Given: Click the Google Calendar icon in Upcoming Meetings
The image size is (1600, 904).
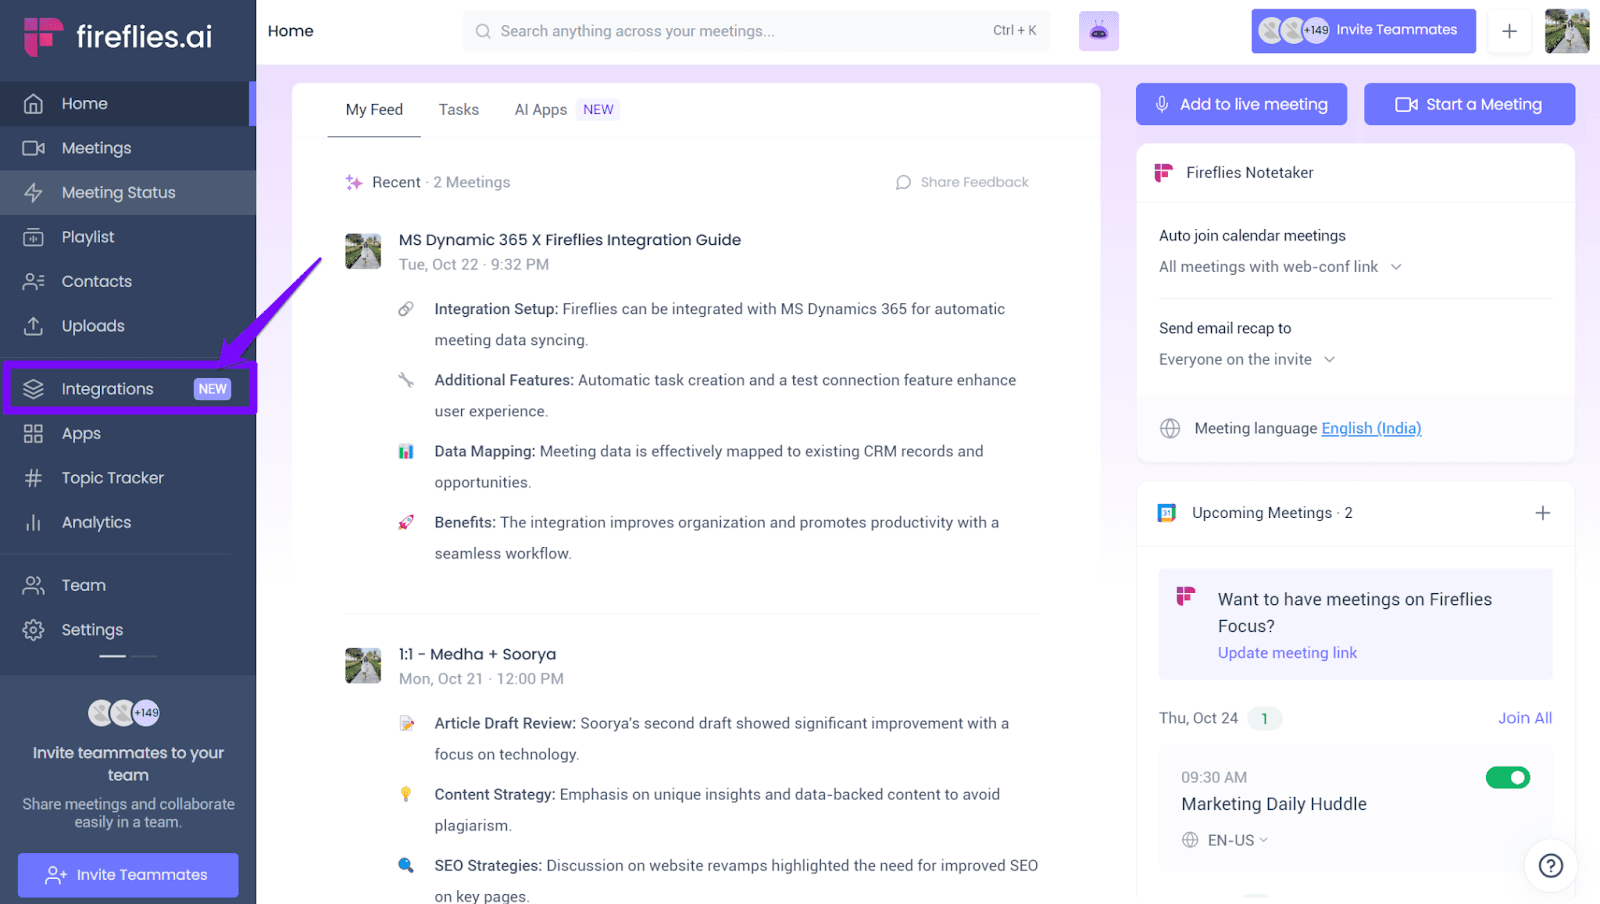Looking at the screenshot, I should click(1167, 513).
